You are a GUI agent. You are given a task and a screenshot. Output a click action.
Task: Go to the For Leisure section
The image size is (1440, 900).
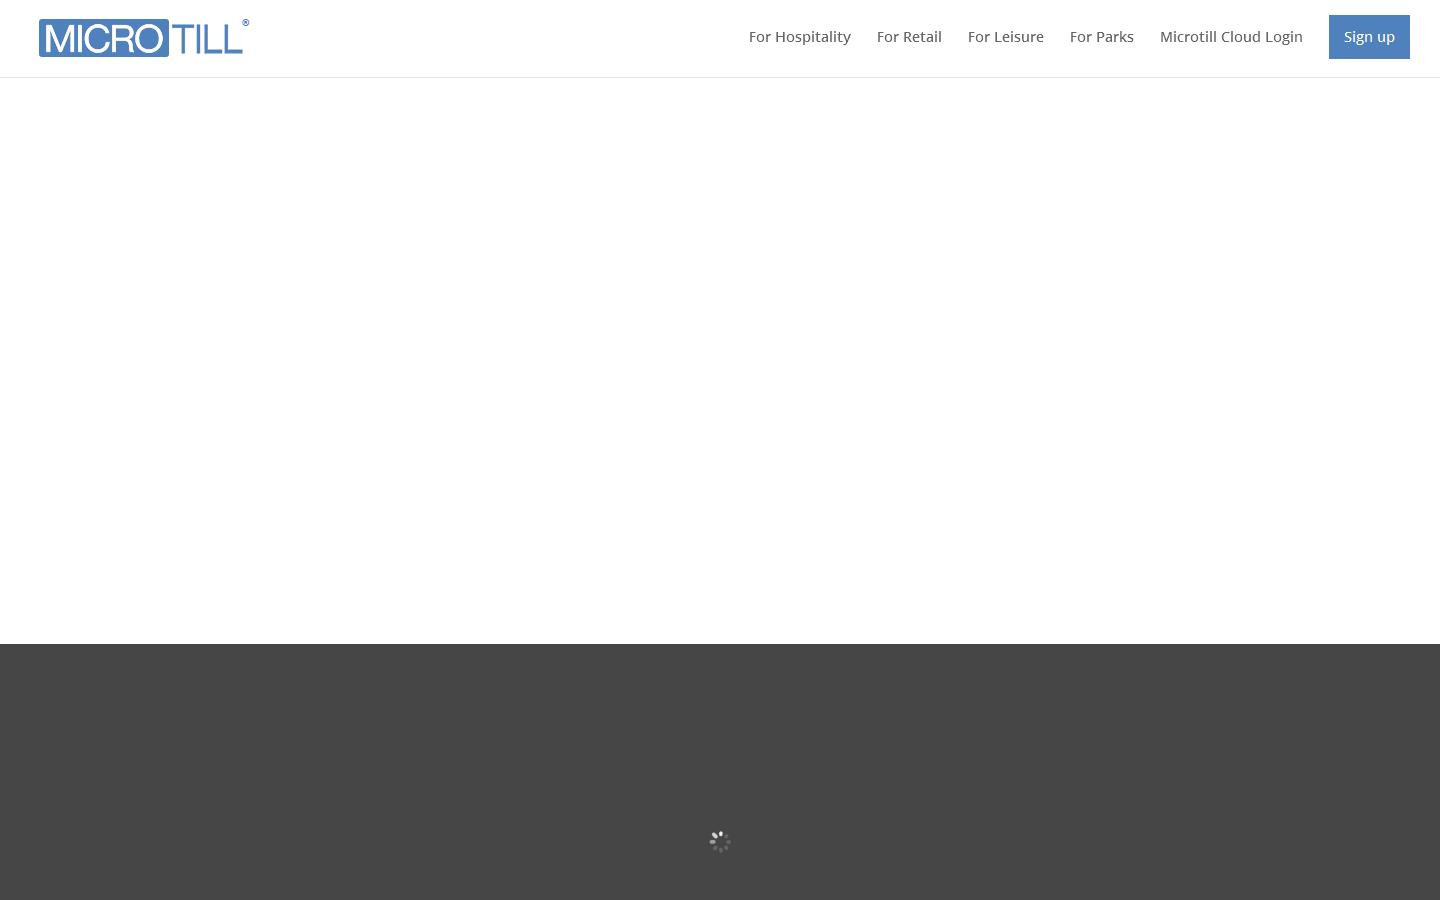(1005, 37)
